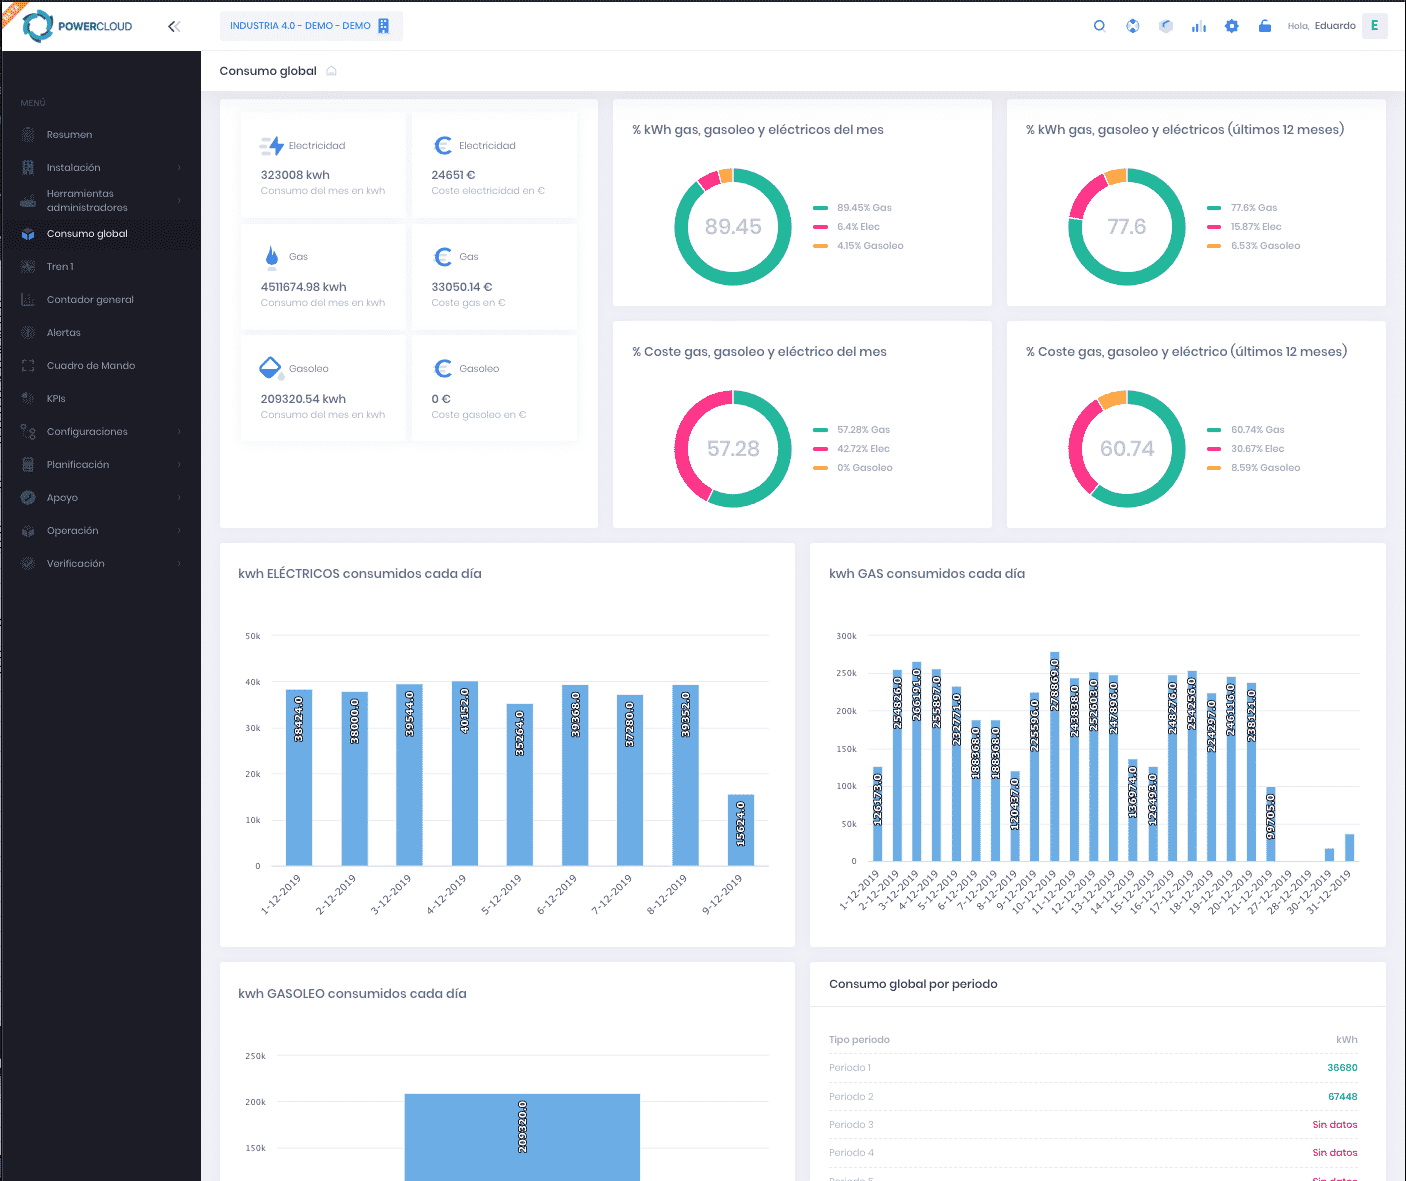
Task: Click the search magnifier icon in header
Action: point(1099,26)
